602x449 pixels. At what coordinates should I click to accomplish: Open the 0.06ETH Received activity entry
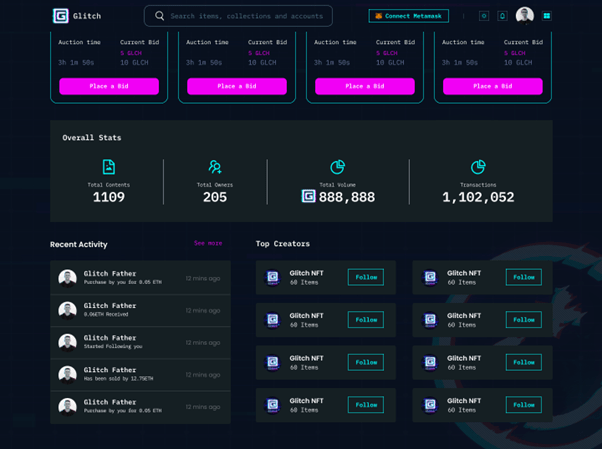tap(140, 310)
